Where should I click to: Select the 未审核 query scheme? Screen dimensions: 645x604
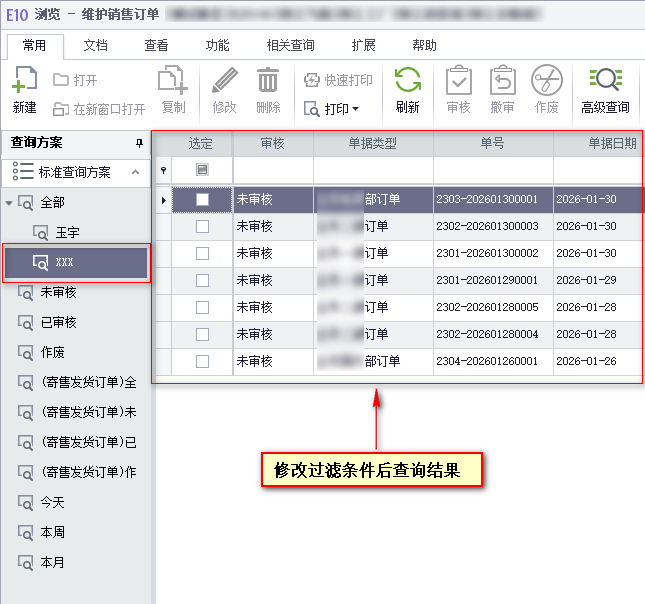tap(58, 293)
